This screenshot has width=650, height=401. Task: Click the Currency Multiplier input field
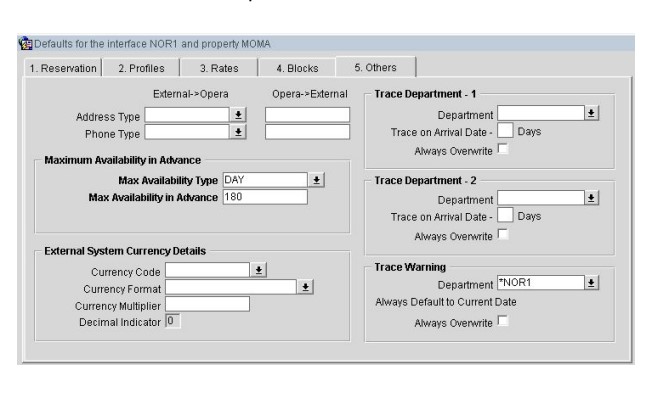[x=207, y=303]
